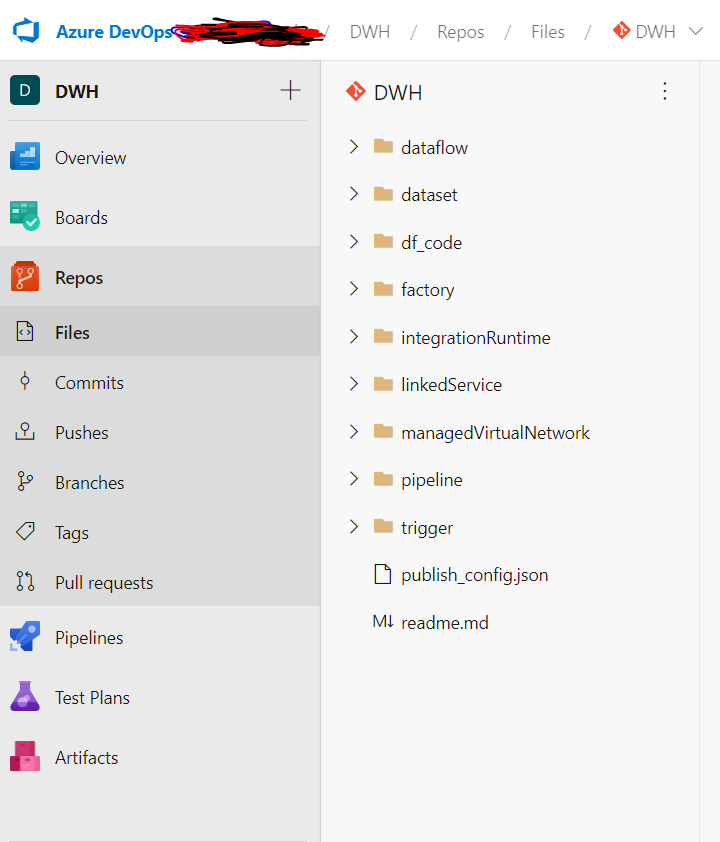The height and width of the screenshot is (842, 720).
Task: Open Artifacts section
Action: click(x=86, y=758)
